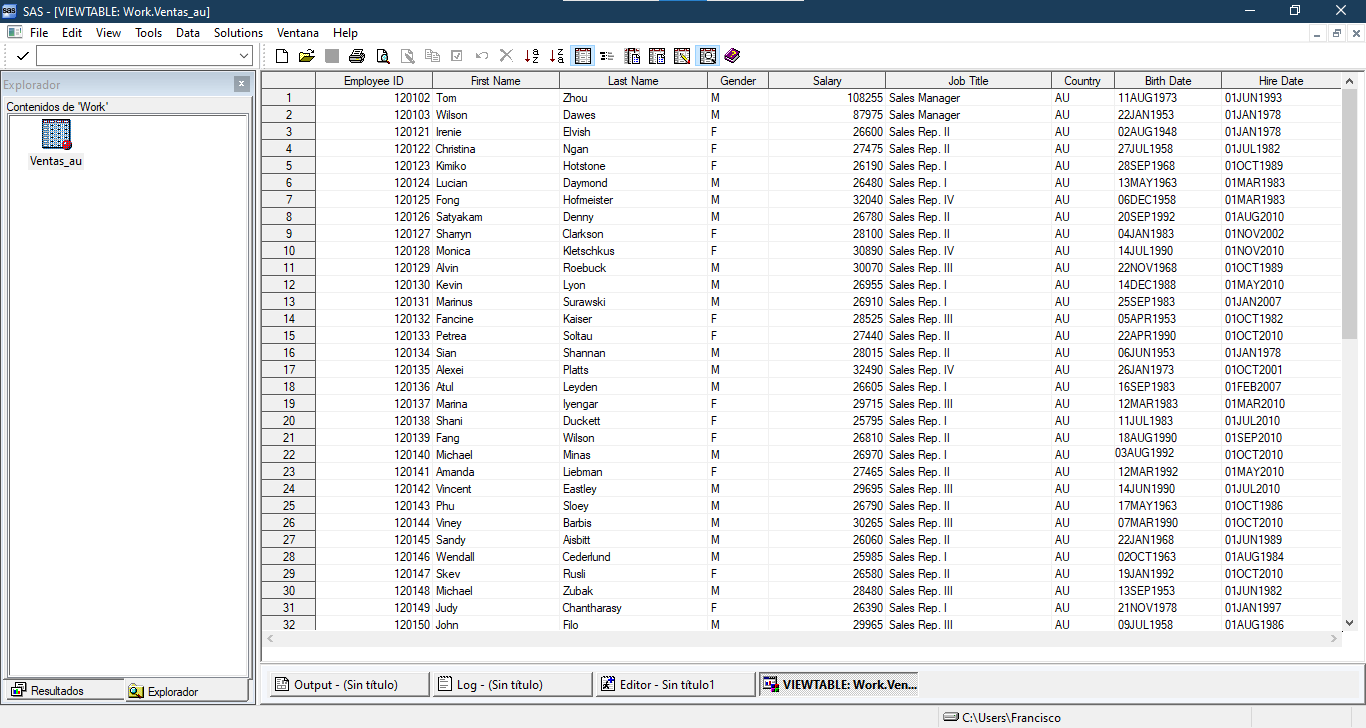The image size is (1366, 728).
Task: Click the Sort Descending (Z-A) icon
Action: coord(557,56)
